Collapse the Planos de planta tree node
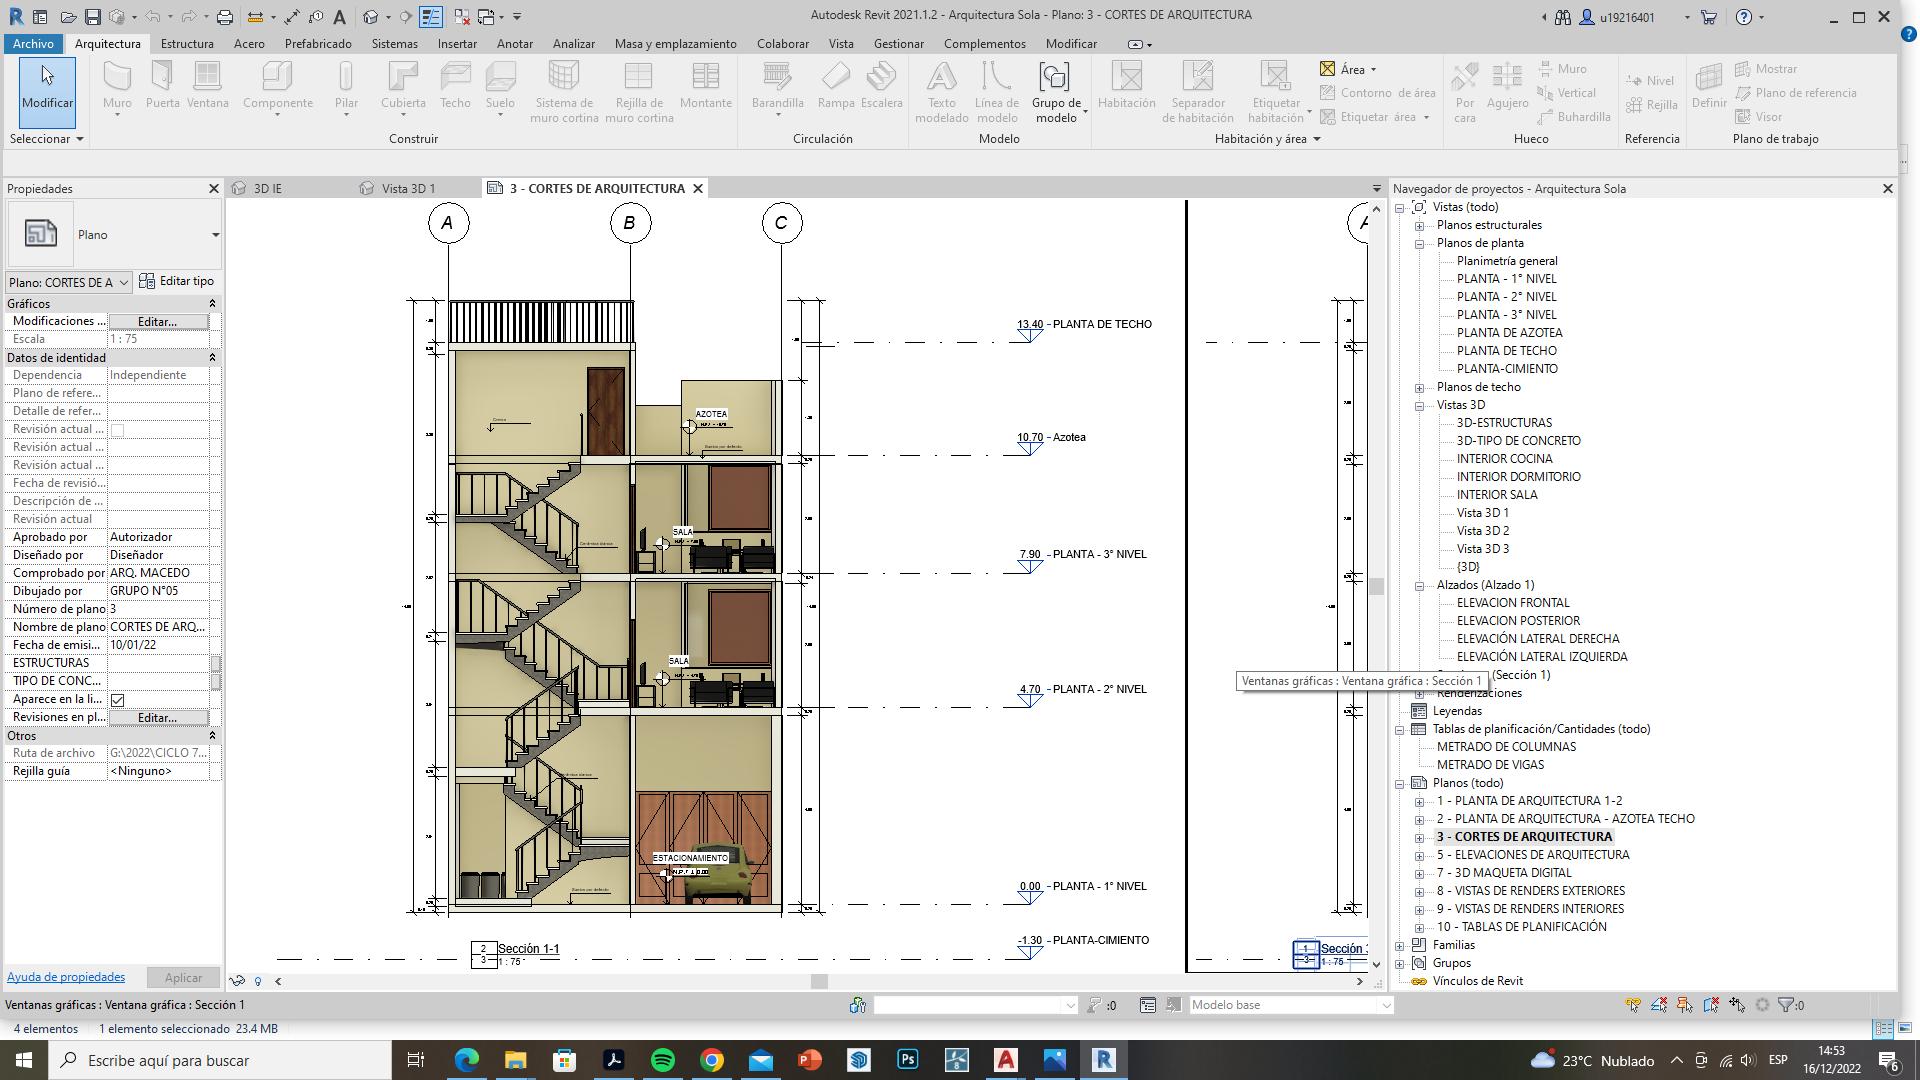Image resolution: width=1920 pixels, height=1080 pixels. click(x=1419, y=243)
